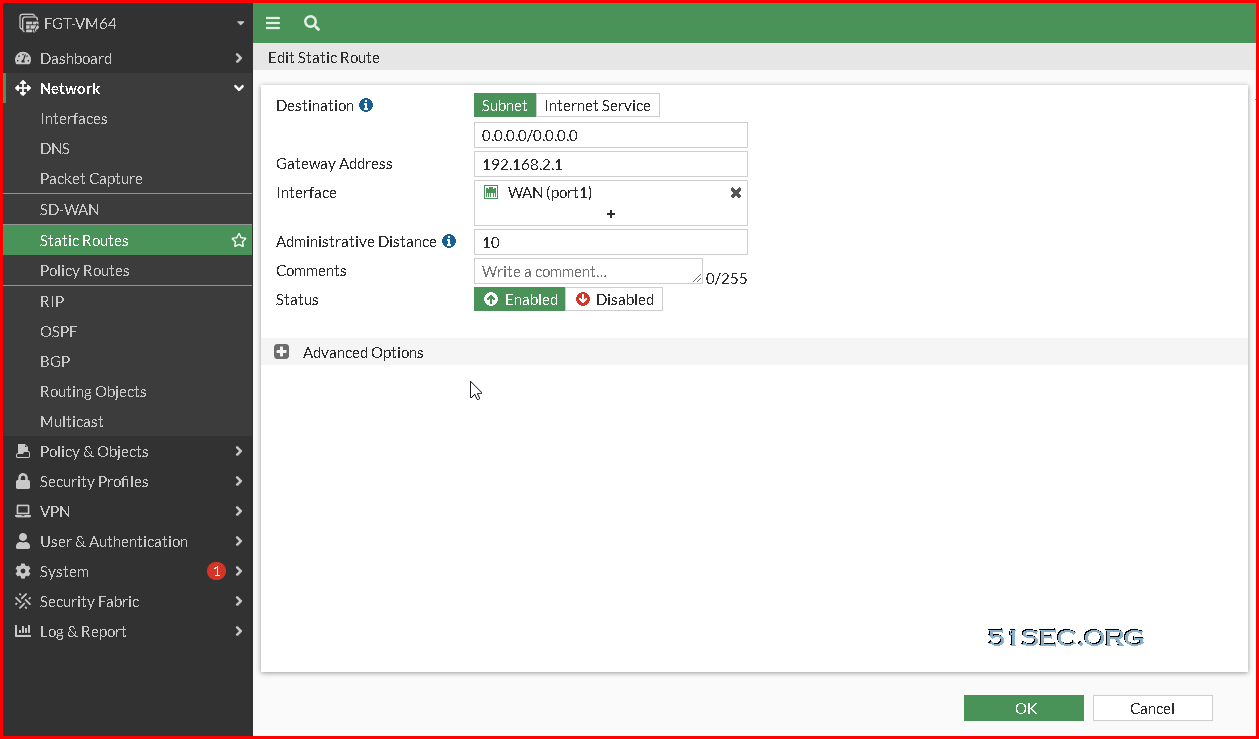Select the Subnet destination type
The width and height of the screenshot is (1259, 739).
(x=505, y=105)
